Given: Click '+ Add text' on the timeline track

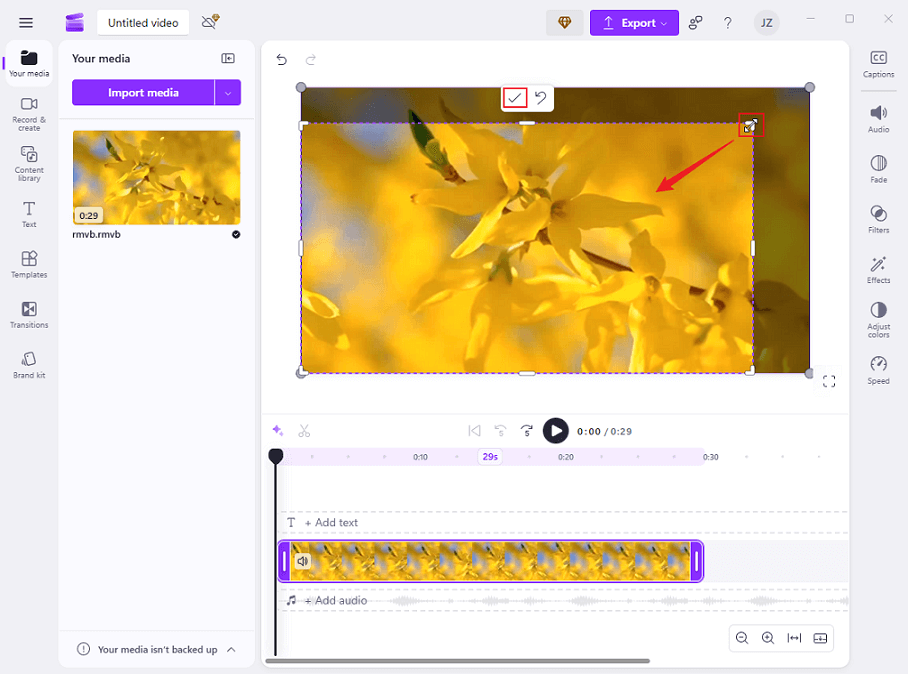Looking at the screenshot, I should [x=330, y=522].
